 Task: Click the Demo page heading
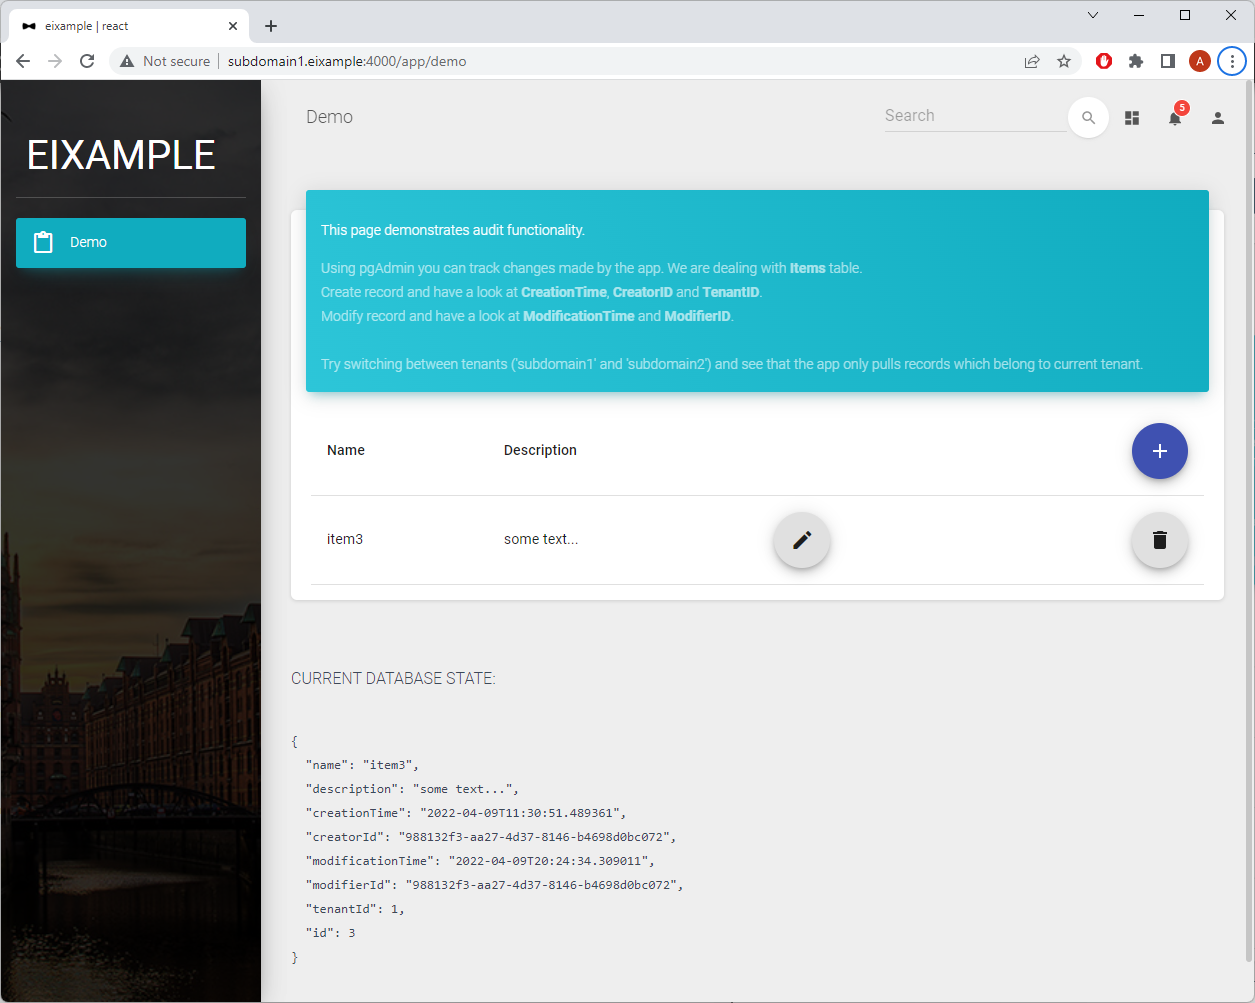coord(329,117)
